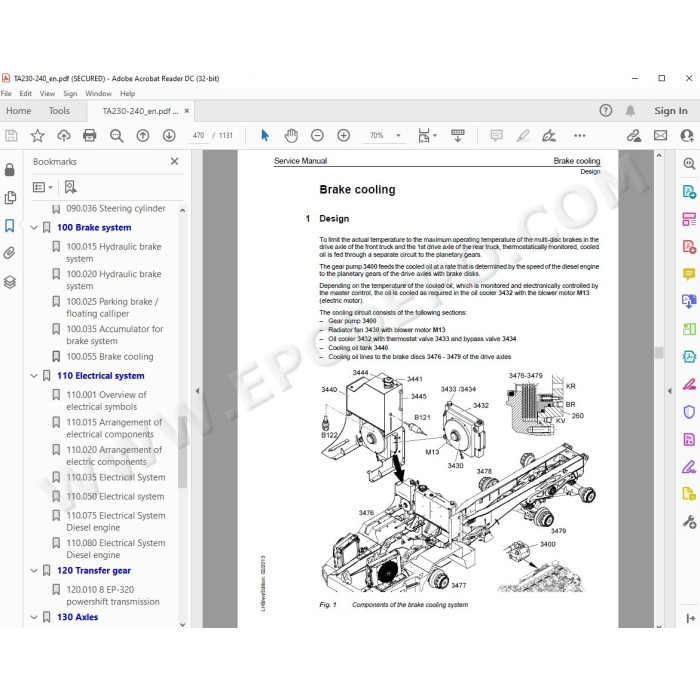Collapse the left navigation pane arrow
700x700 pixels.
coord(197,391)
